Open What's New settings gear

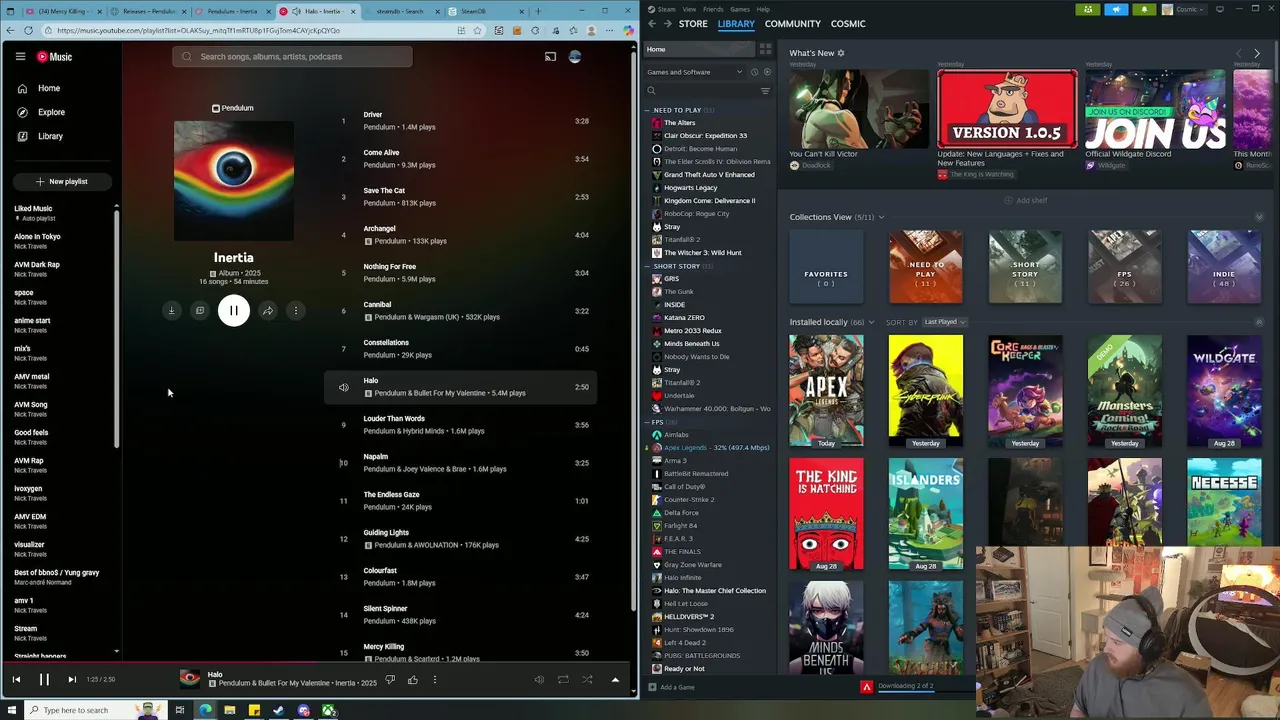(x=841, y=53)
